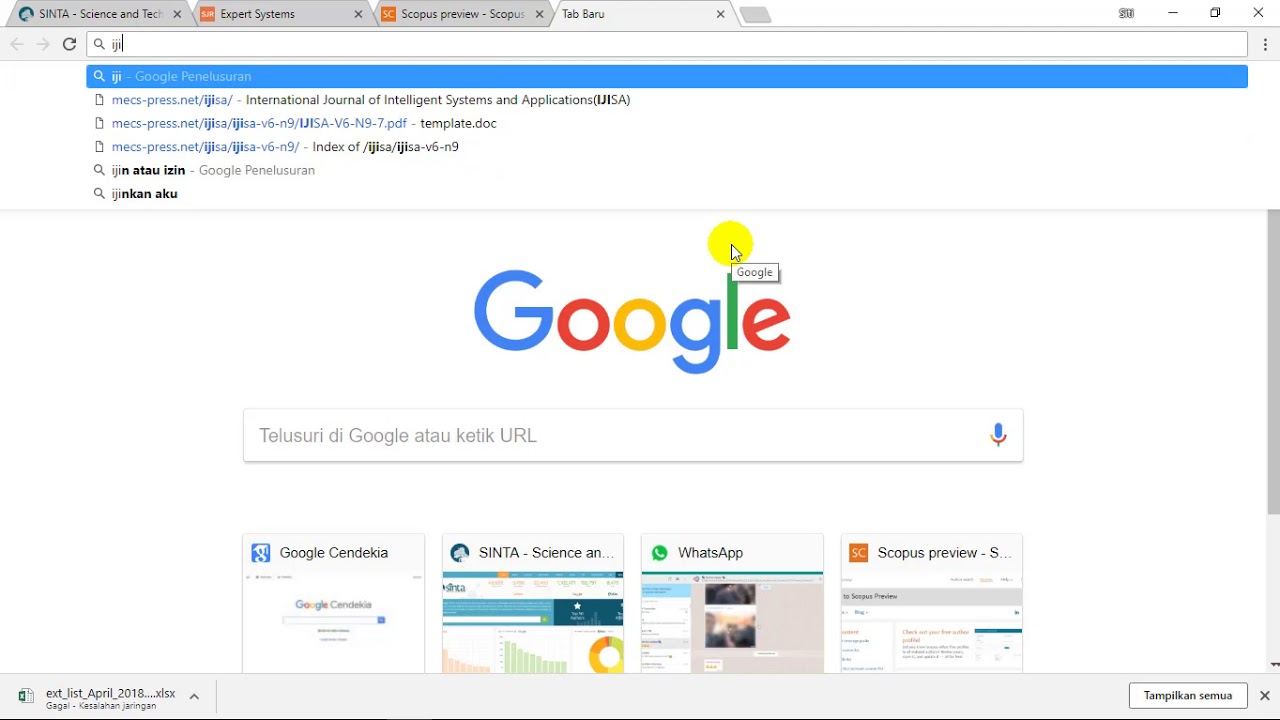Viewport: 1280px width, 720px height.
Task: Click the Google Cendekia tile favicon
Action: point(261,553)
